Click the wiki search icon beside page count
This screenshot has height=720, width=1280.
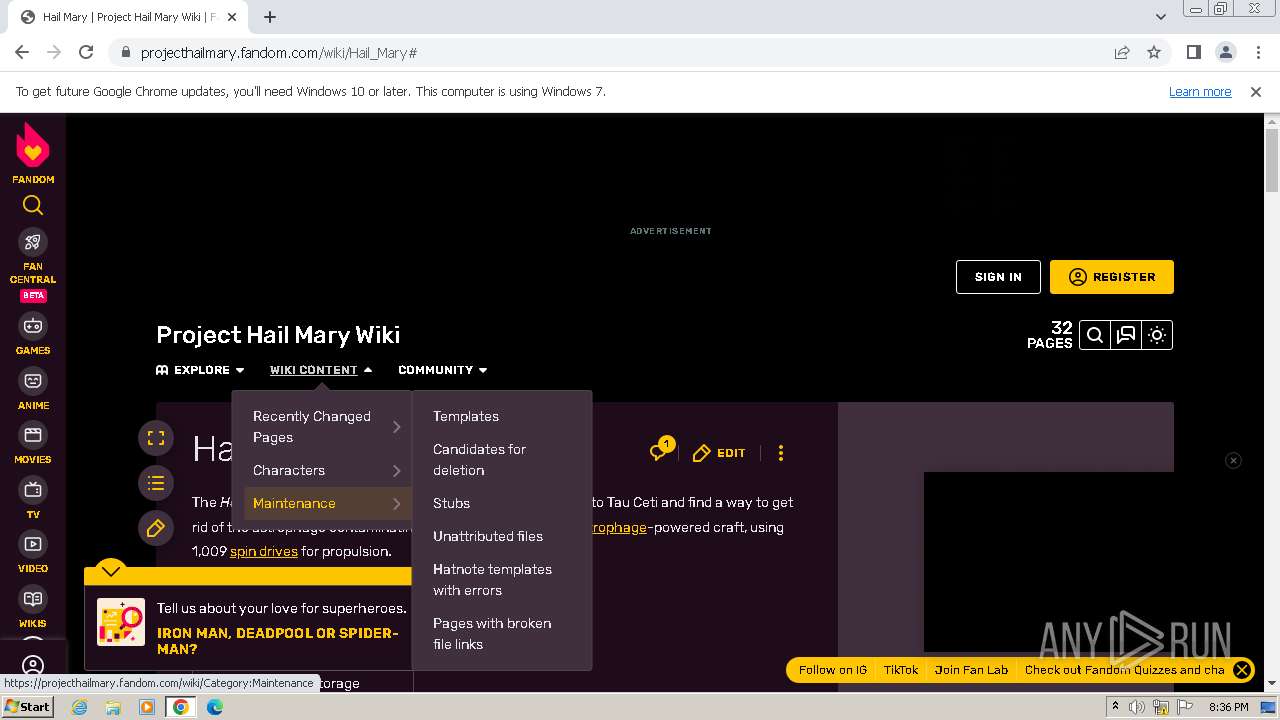click(x=1095, y=335)
